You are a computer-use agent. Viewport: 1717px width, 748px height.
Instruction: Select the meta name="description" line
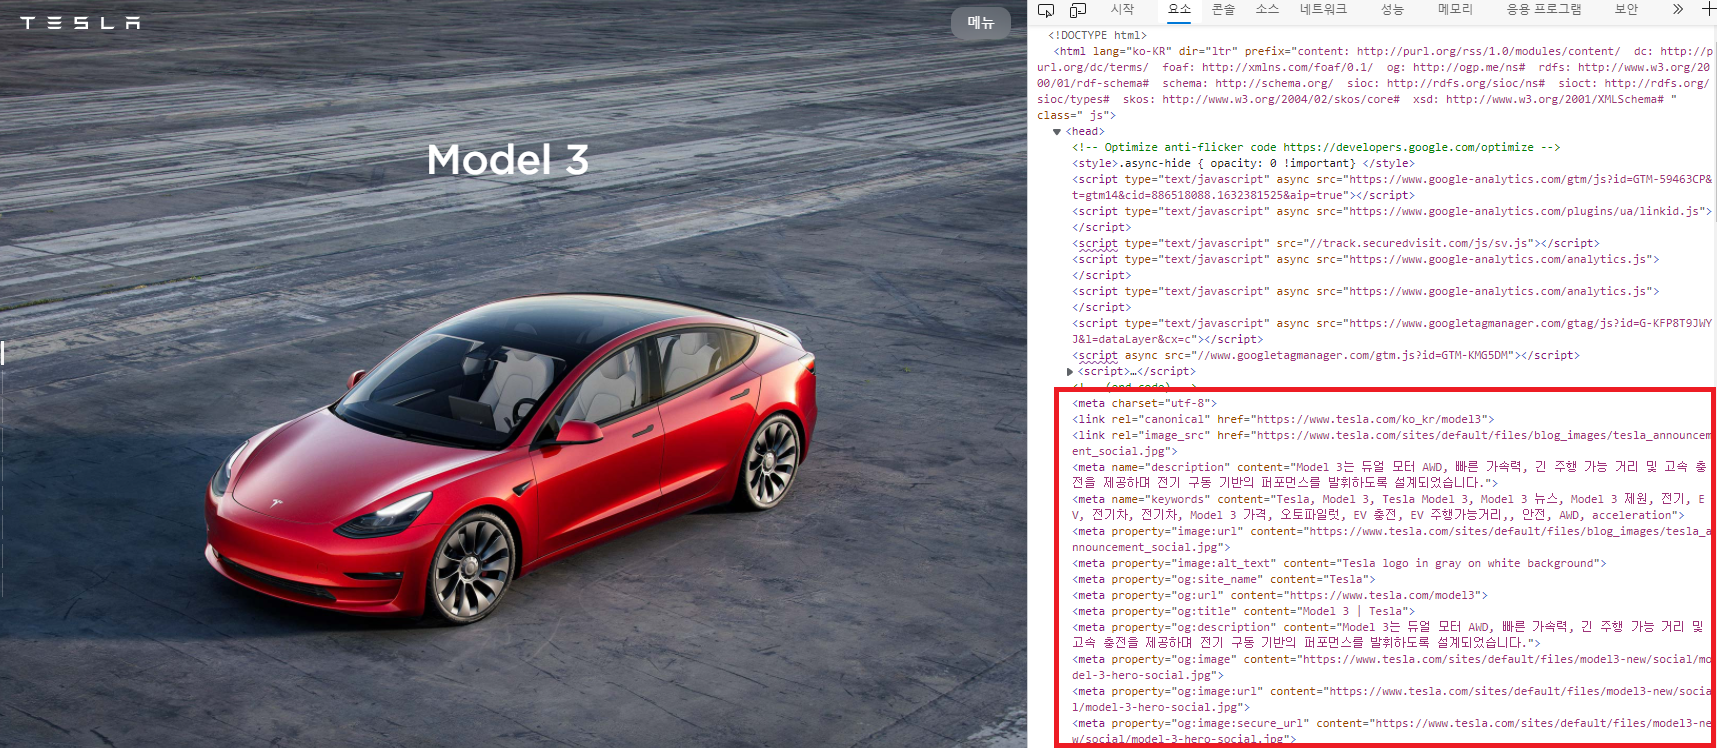[x=1391, y=475]
